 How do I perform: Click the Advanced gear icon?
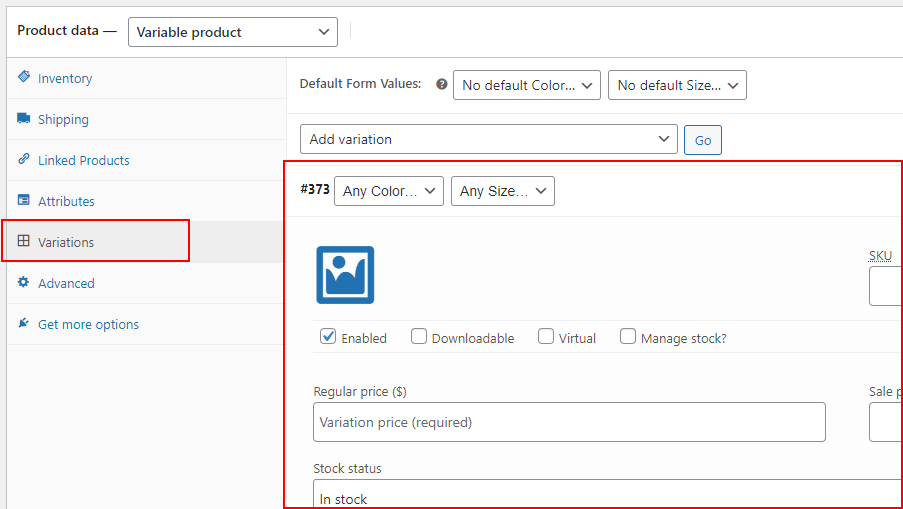24,282
